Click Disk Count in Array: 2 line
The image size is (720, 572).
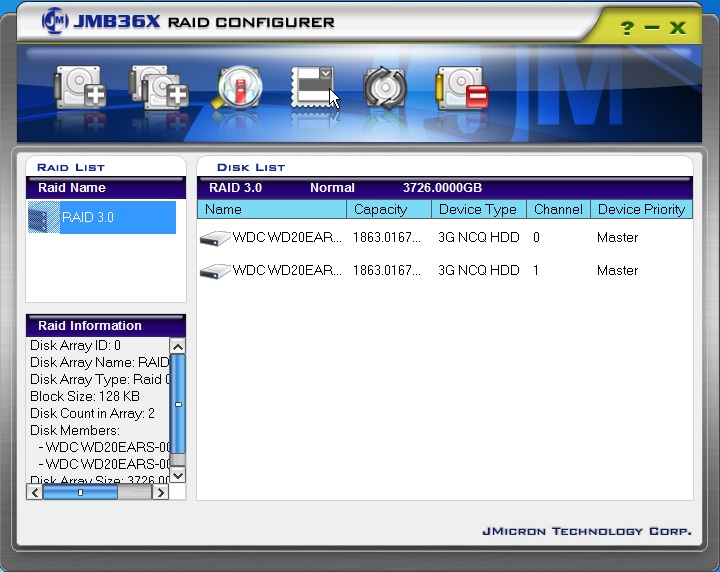92,413
